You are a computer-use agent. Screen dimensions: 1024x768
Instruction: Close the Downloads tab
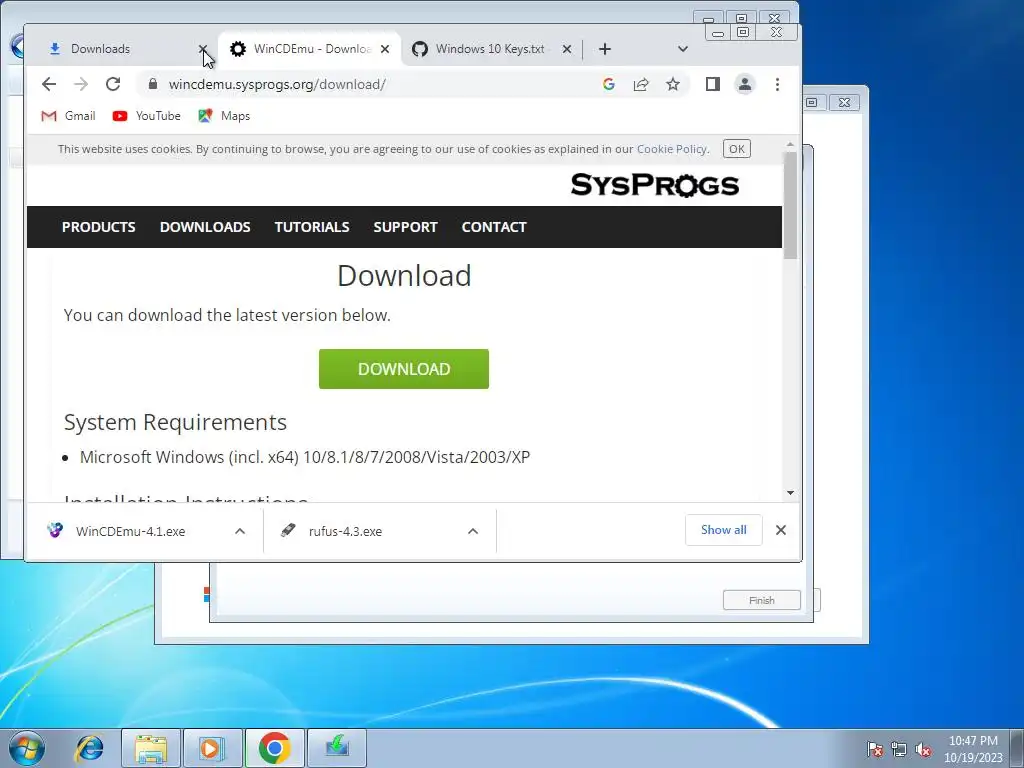(203, 49)
